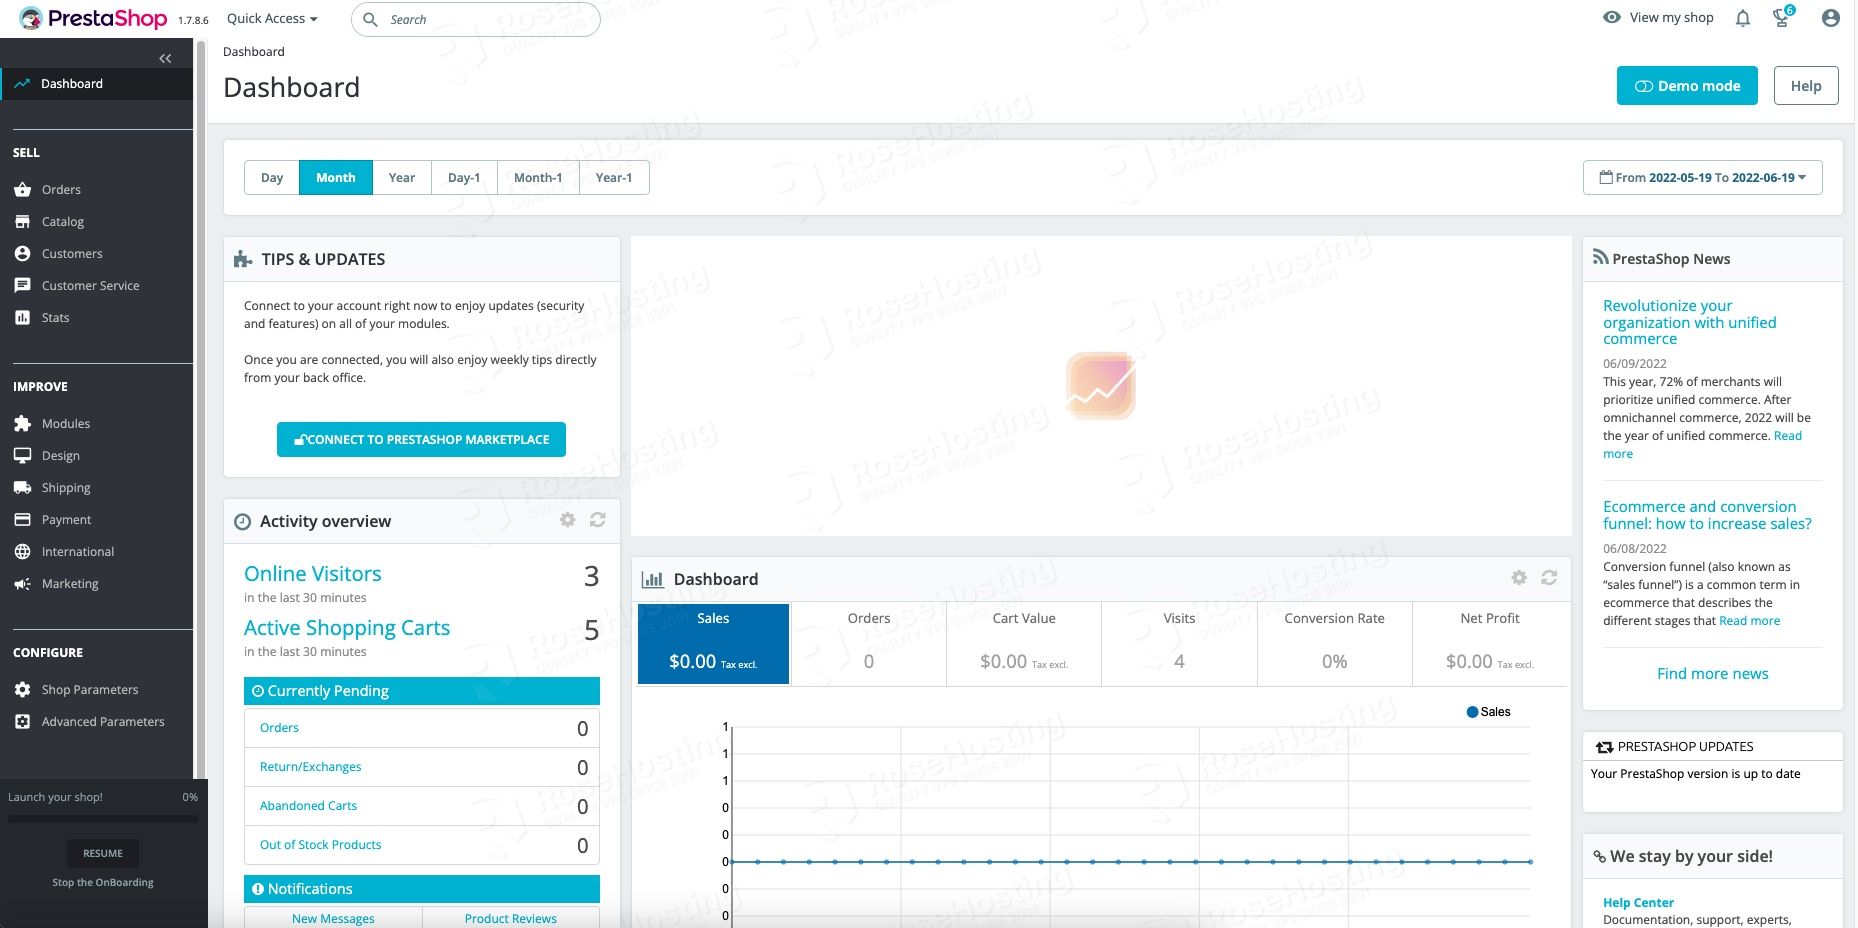Toggle Demo mode
The width and height of the screenshot is (1858, 928).
point(1686,86)
